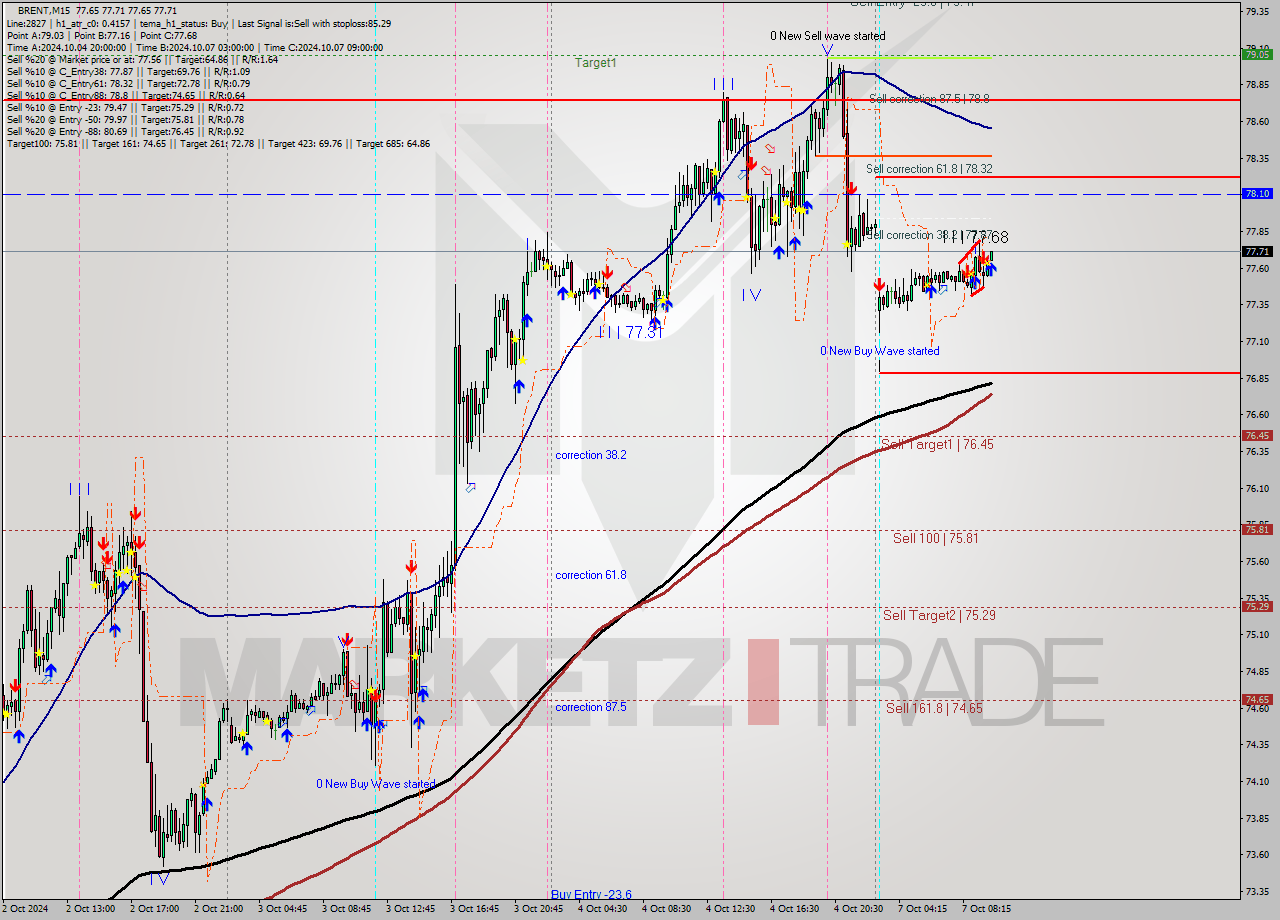1280x920 pixels.
Task: Click '2 Oct 2024' on the time axis
Action: [26, 909]
